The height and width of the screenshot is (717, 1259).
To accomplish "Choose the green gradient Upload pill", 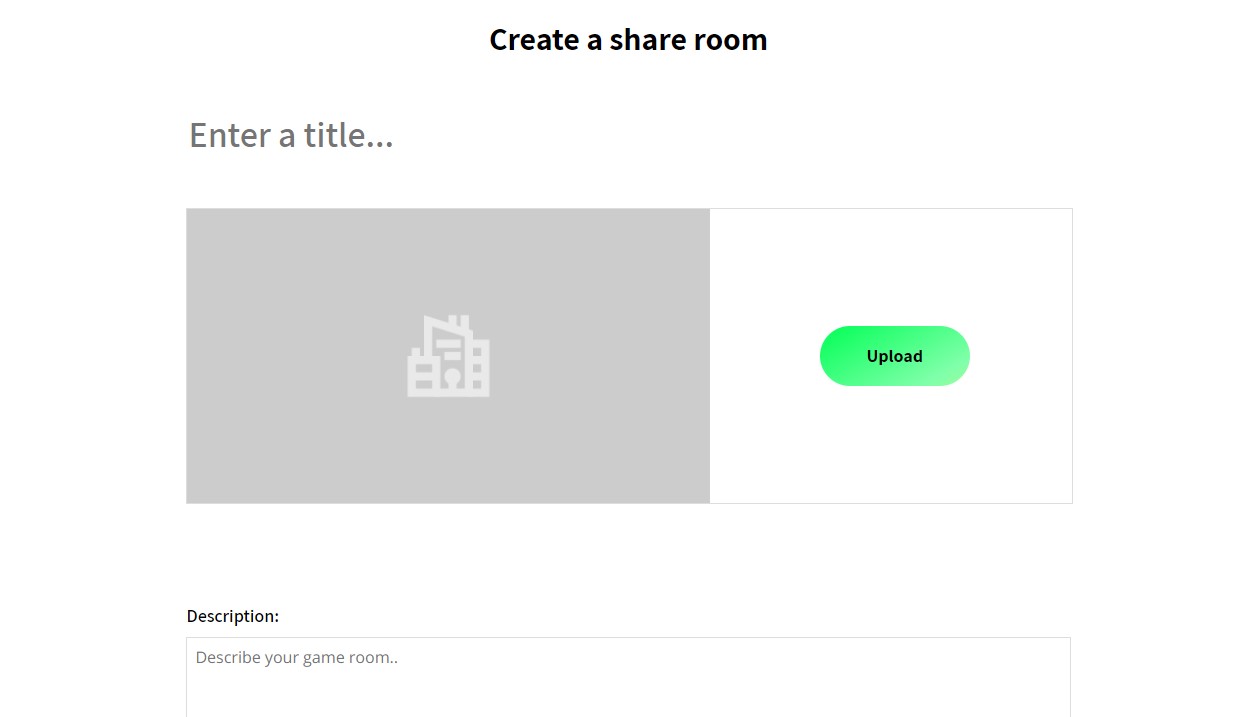I will click(x=894, y=356).
